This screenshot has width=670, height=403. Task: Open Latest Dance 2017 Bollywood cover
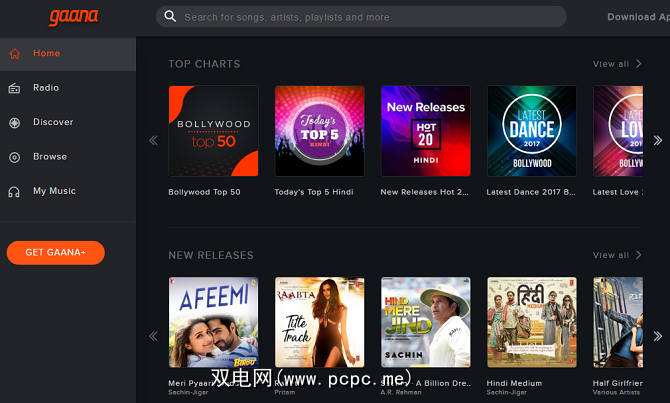click(532, 131)
